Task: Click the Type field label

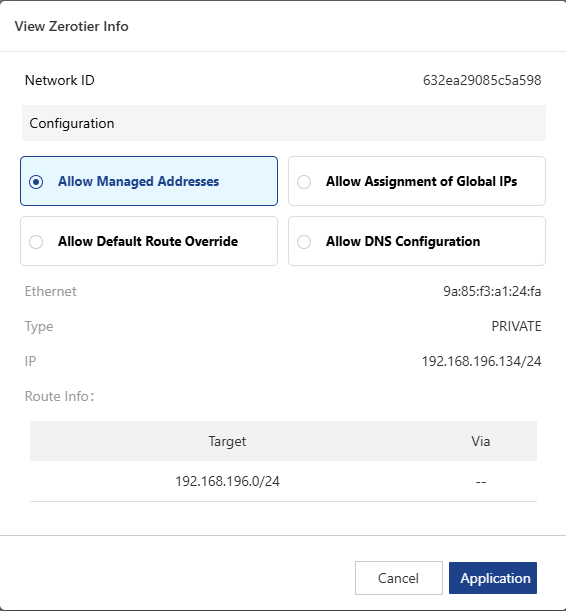Action: pyautogui.click(x=39, y=327)
